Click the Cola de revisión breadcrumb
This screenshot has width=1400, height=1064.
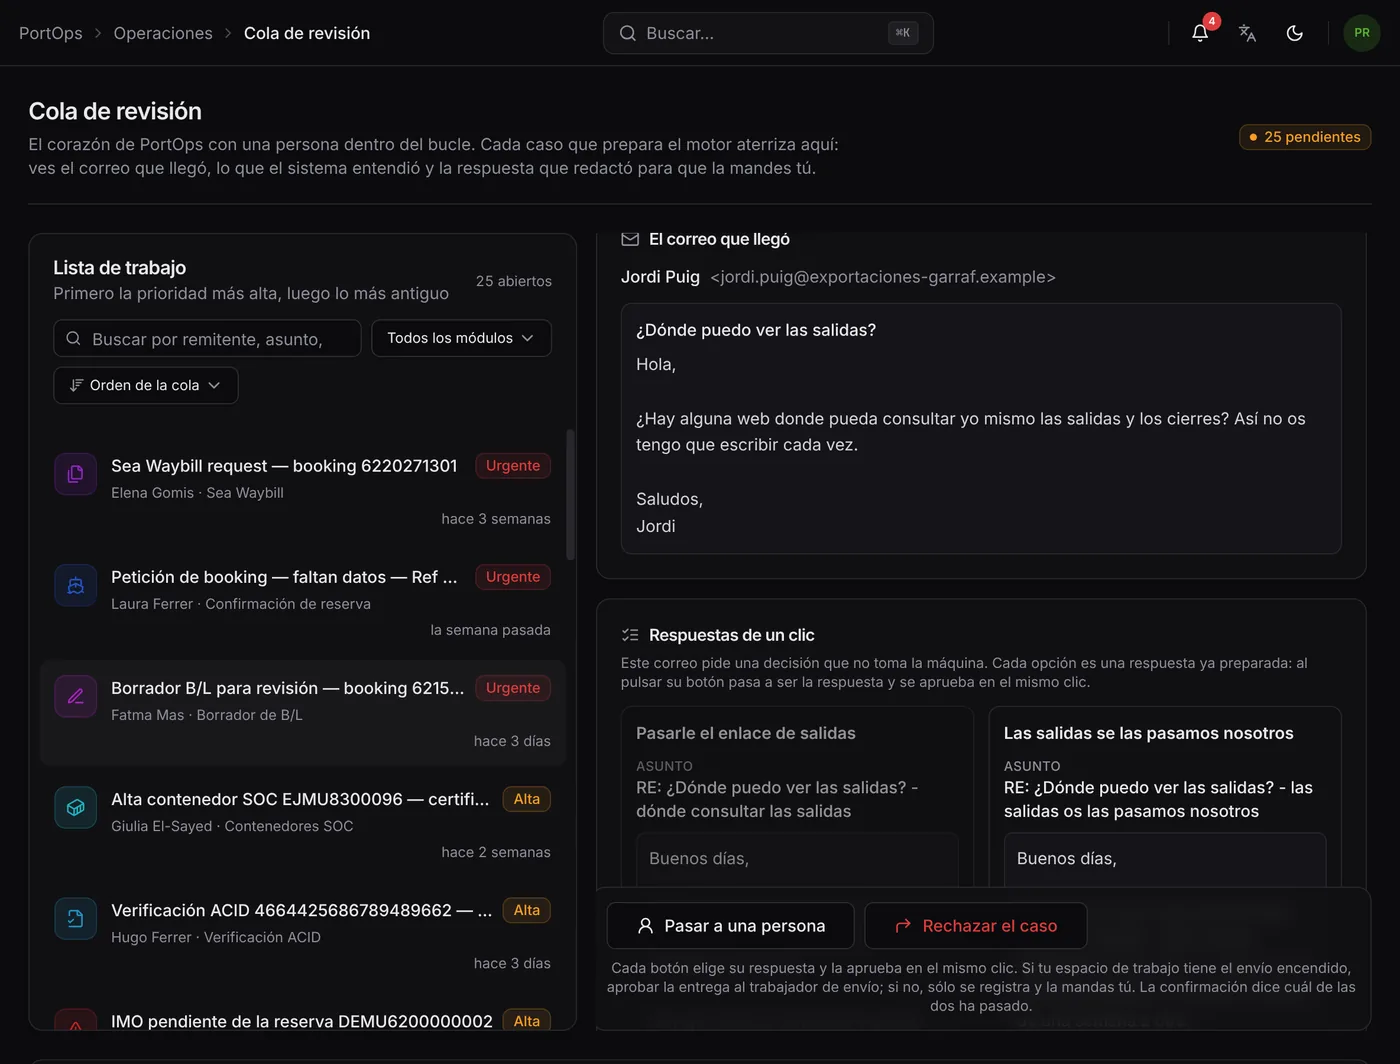[x=307, y=33]
